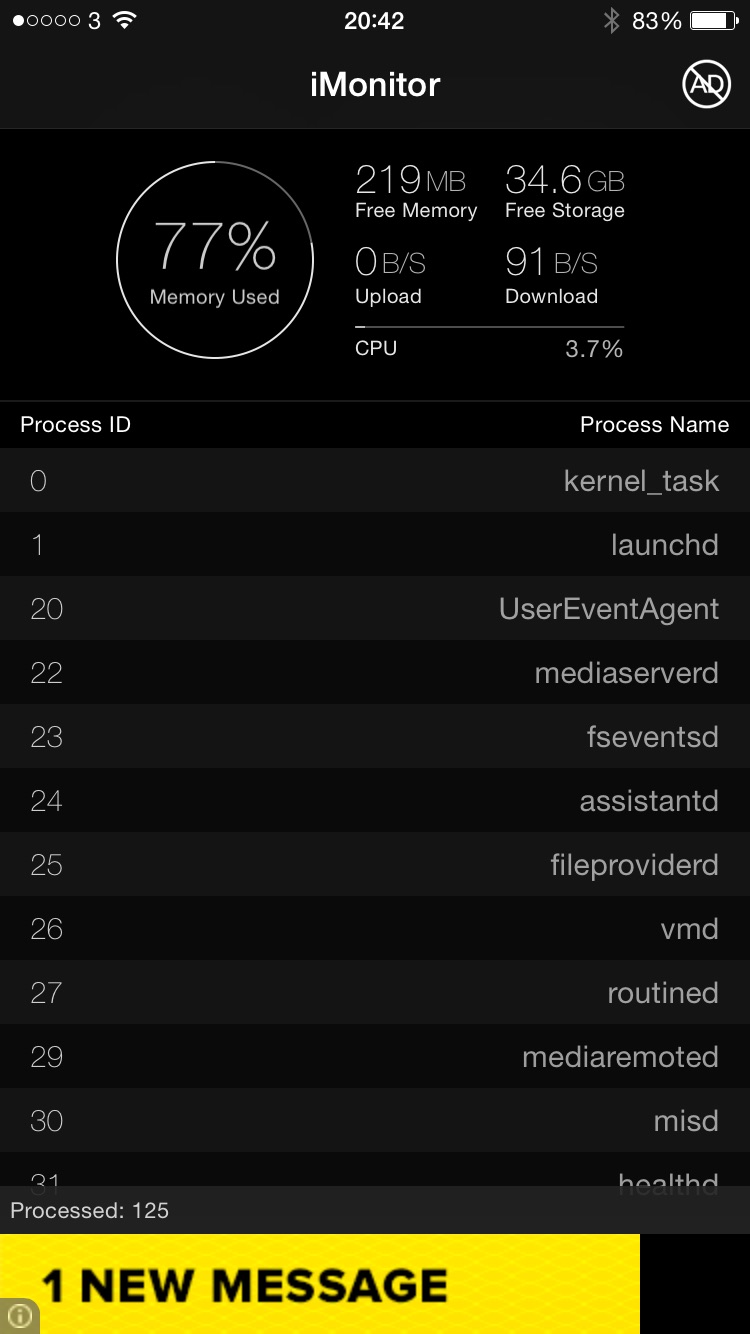
Task: Select the kernel_task process row
Action: point(375,481)
